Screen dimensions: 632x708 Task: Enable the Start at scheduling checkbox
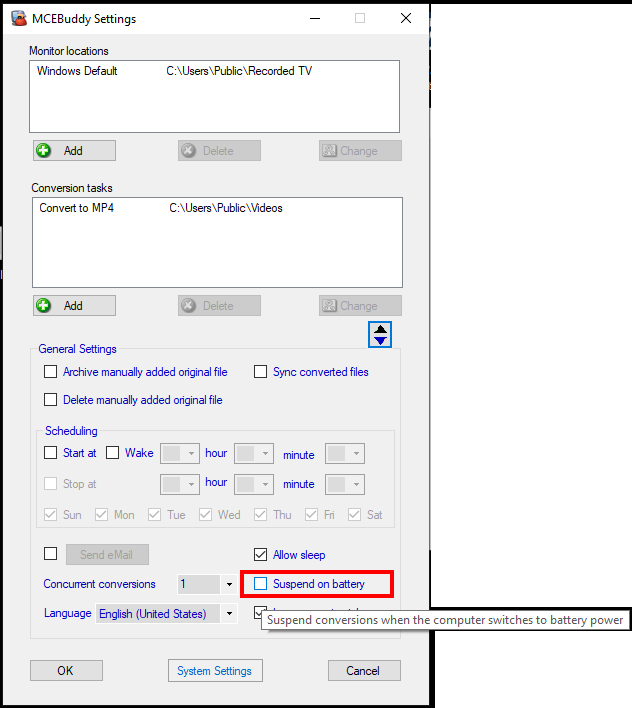(x=50, y=453)
